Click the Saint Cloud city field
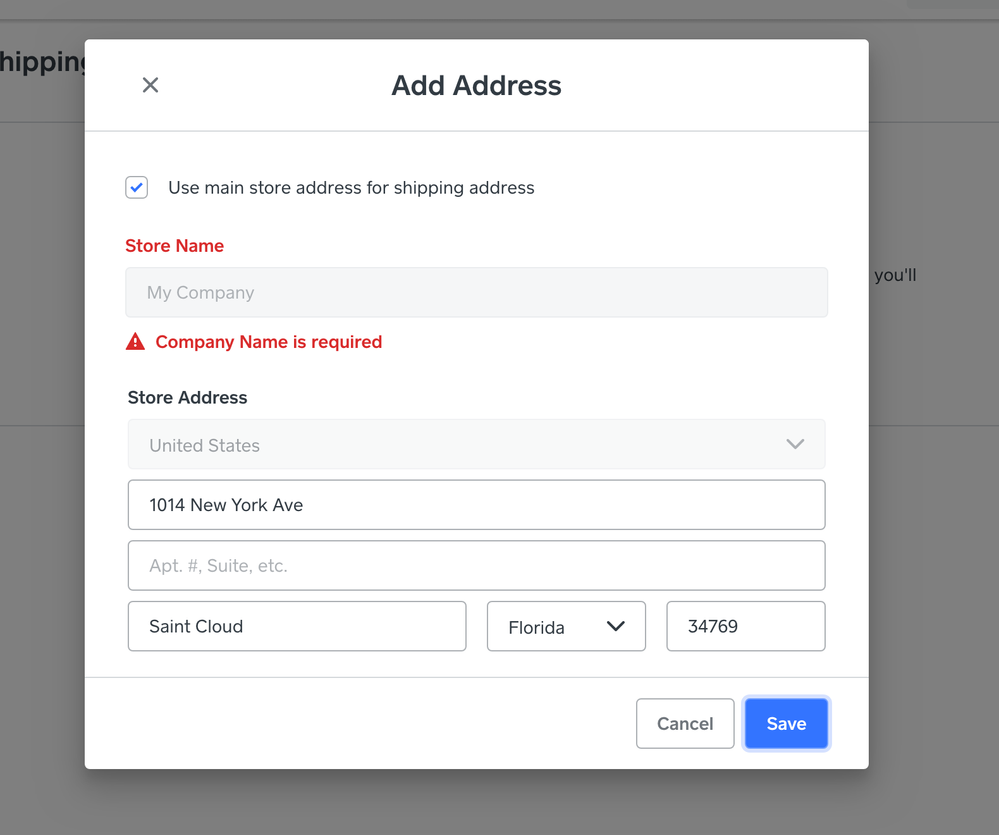This screenshot has width=999, height=835. 297,627
